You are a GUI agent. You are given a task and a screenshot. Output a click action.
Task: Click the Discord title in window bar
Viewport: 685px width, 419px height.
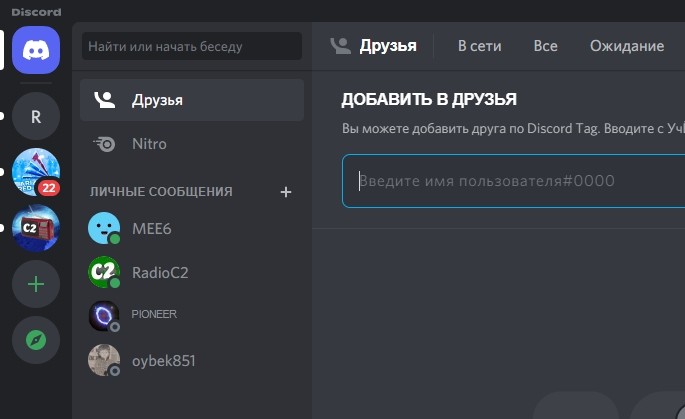coord(36,12)
